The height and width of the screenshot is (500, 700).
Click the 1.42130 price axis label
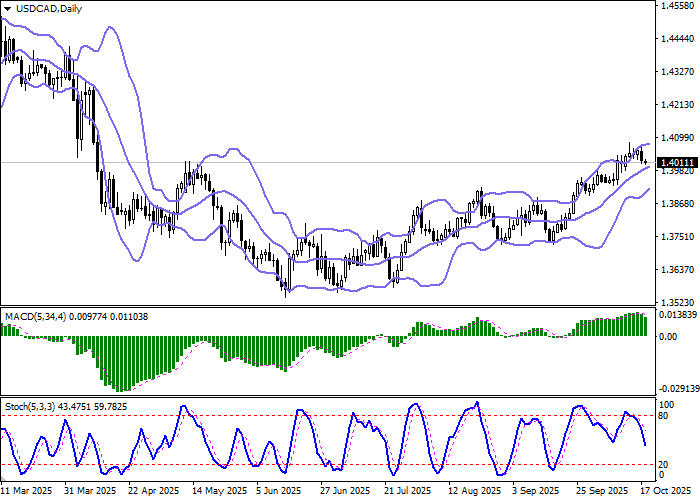click(678, 105)
